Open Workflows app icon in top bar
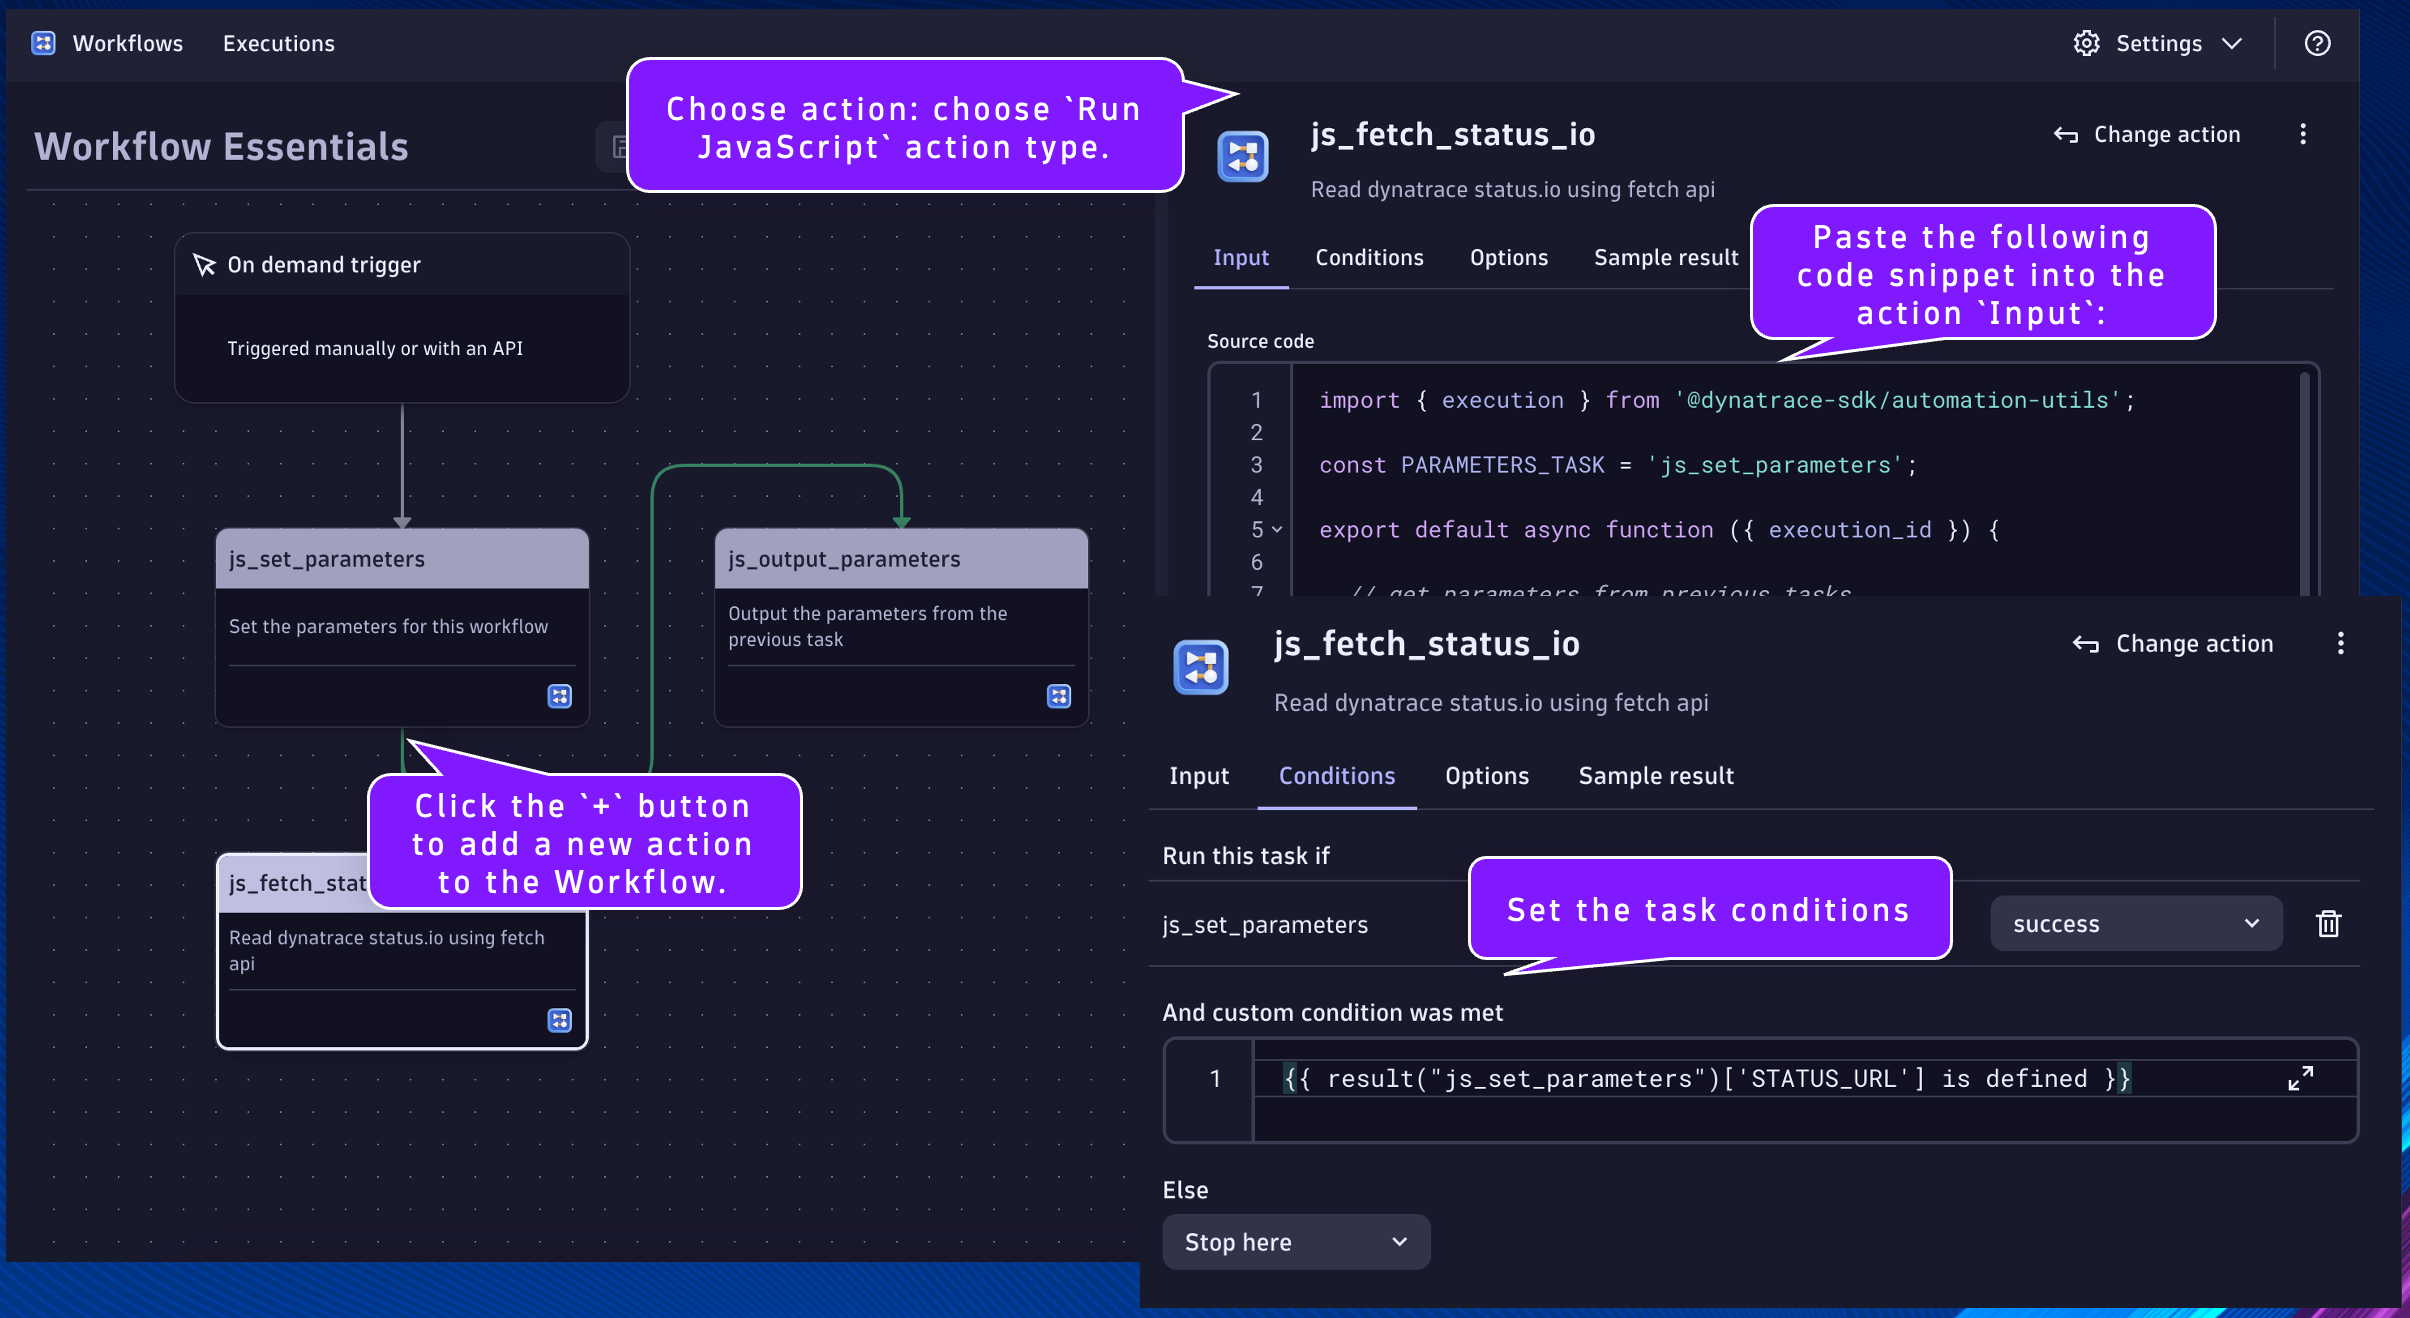Image resolution: width=2410 pixels, height=1318 pixels. pyautogui.click(x=43, y=43)
